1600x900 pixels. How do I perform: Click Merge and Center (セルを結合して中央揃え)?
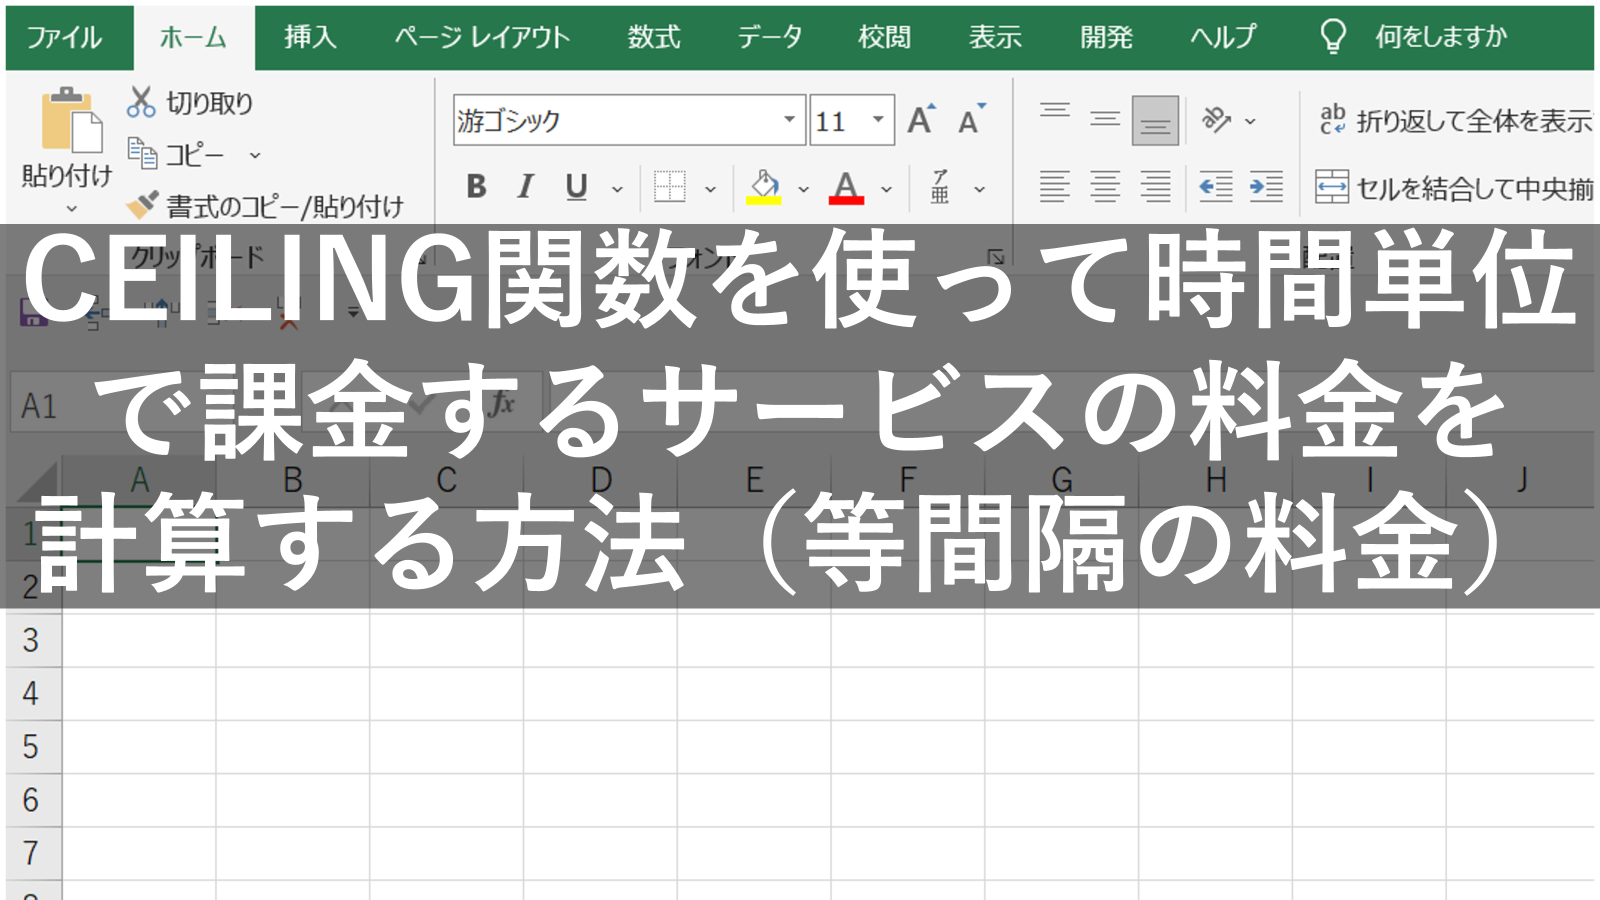coord(1454,187)
